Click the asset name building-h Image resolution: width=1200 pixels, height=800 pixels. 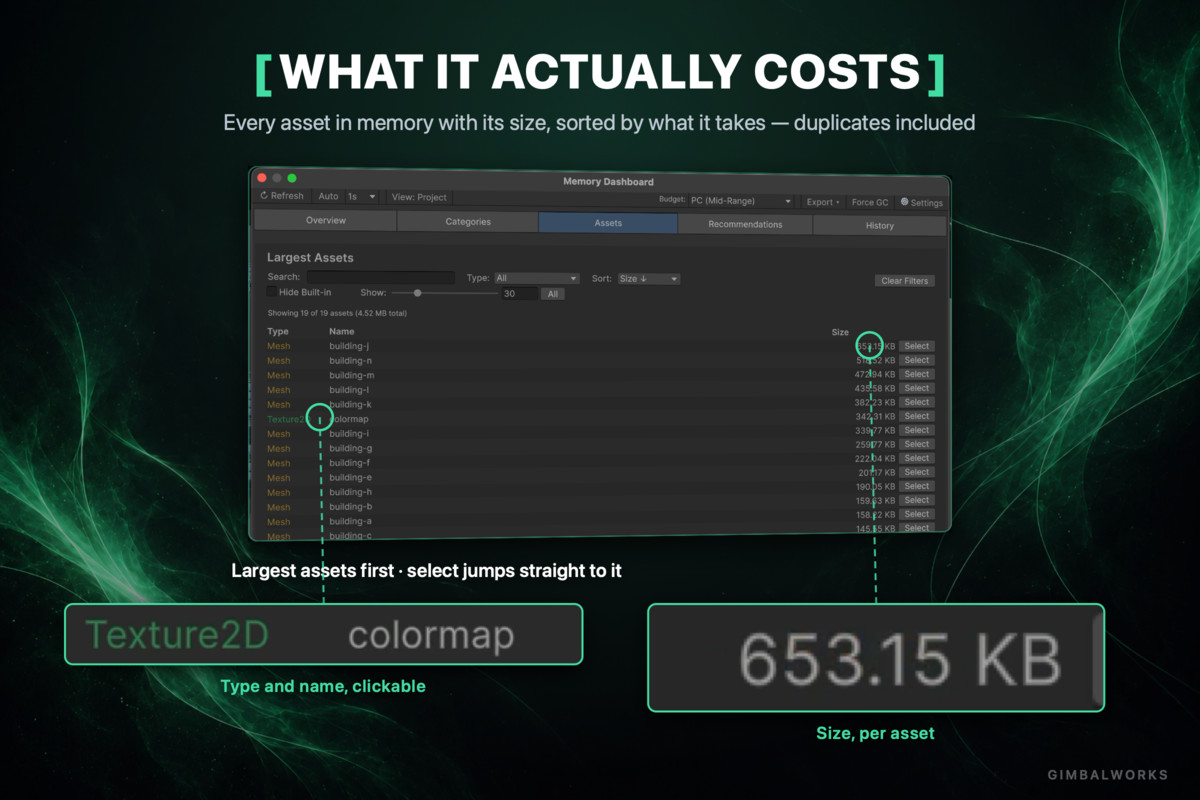coord(350,492)
